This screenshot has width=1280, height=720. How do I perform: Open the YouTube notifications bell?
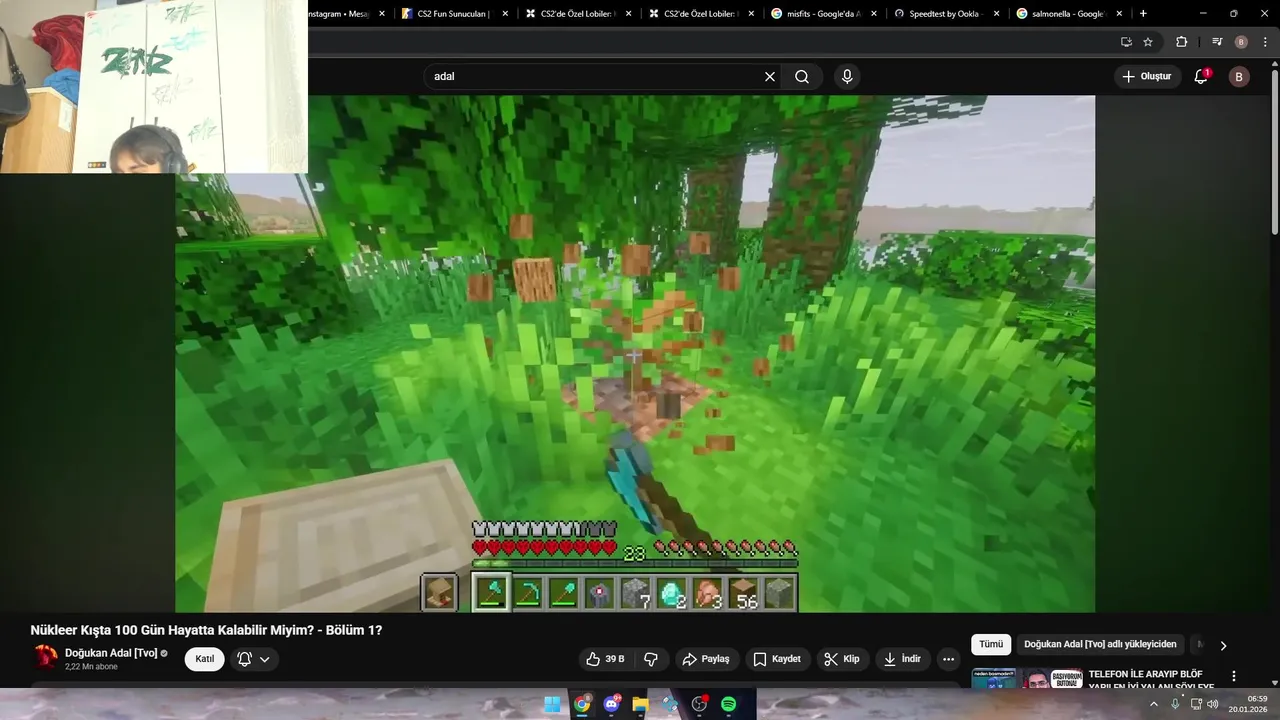coord(1202,76)
